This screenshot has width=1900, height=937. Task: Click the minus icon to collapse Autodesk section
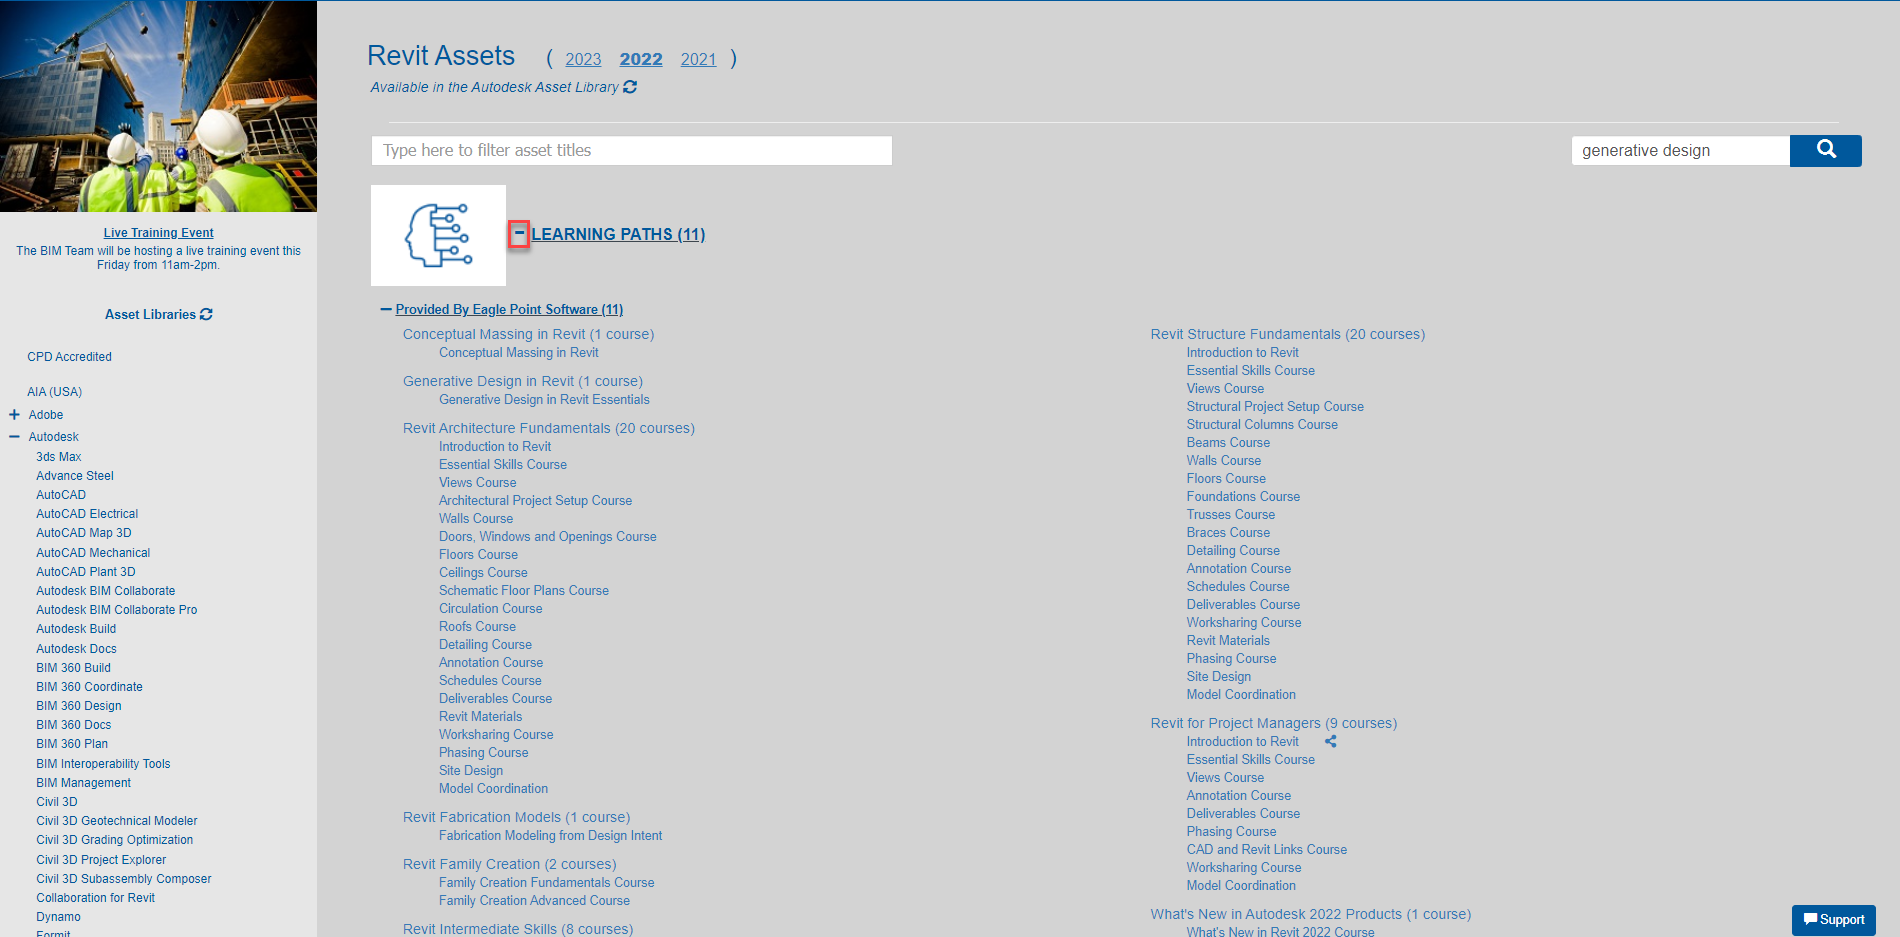(13, 436)
